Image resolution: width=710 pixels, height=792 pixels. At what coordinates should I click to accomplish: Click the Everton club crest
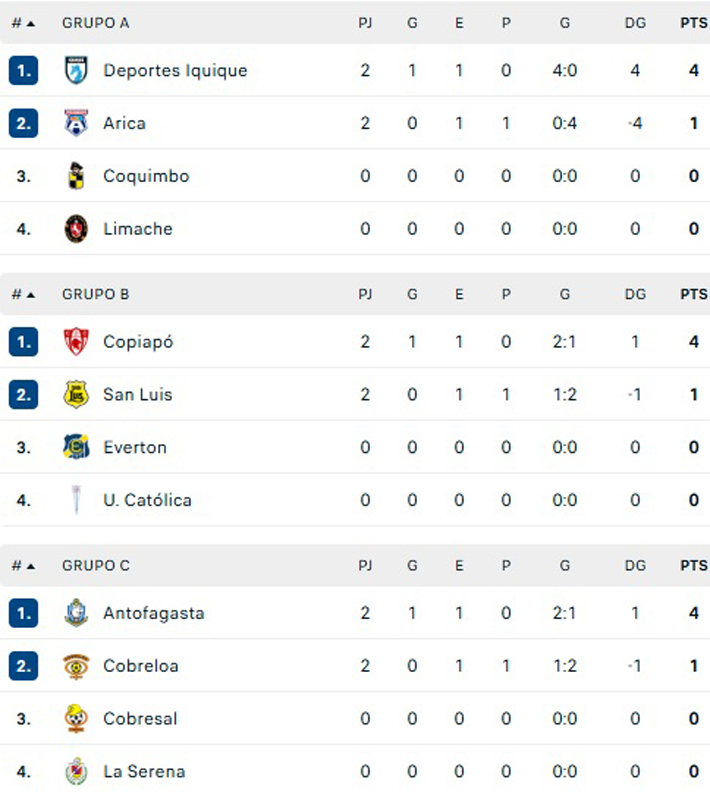point(76,447)
